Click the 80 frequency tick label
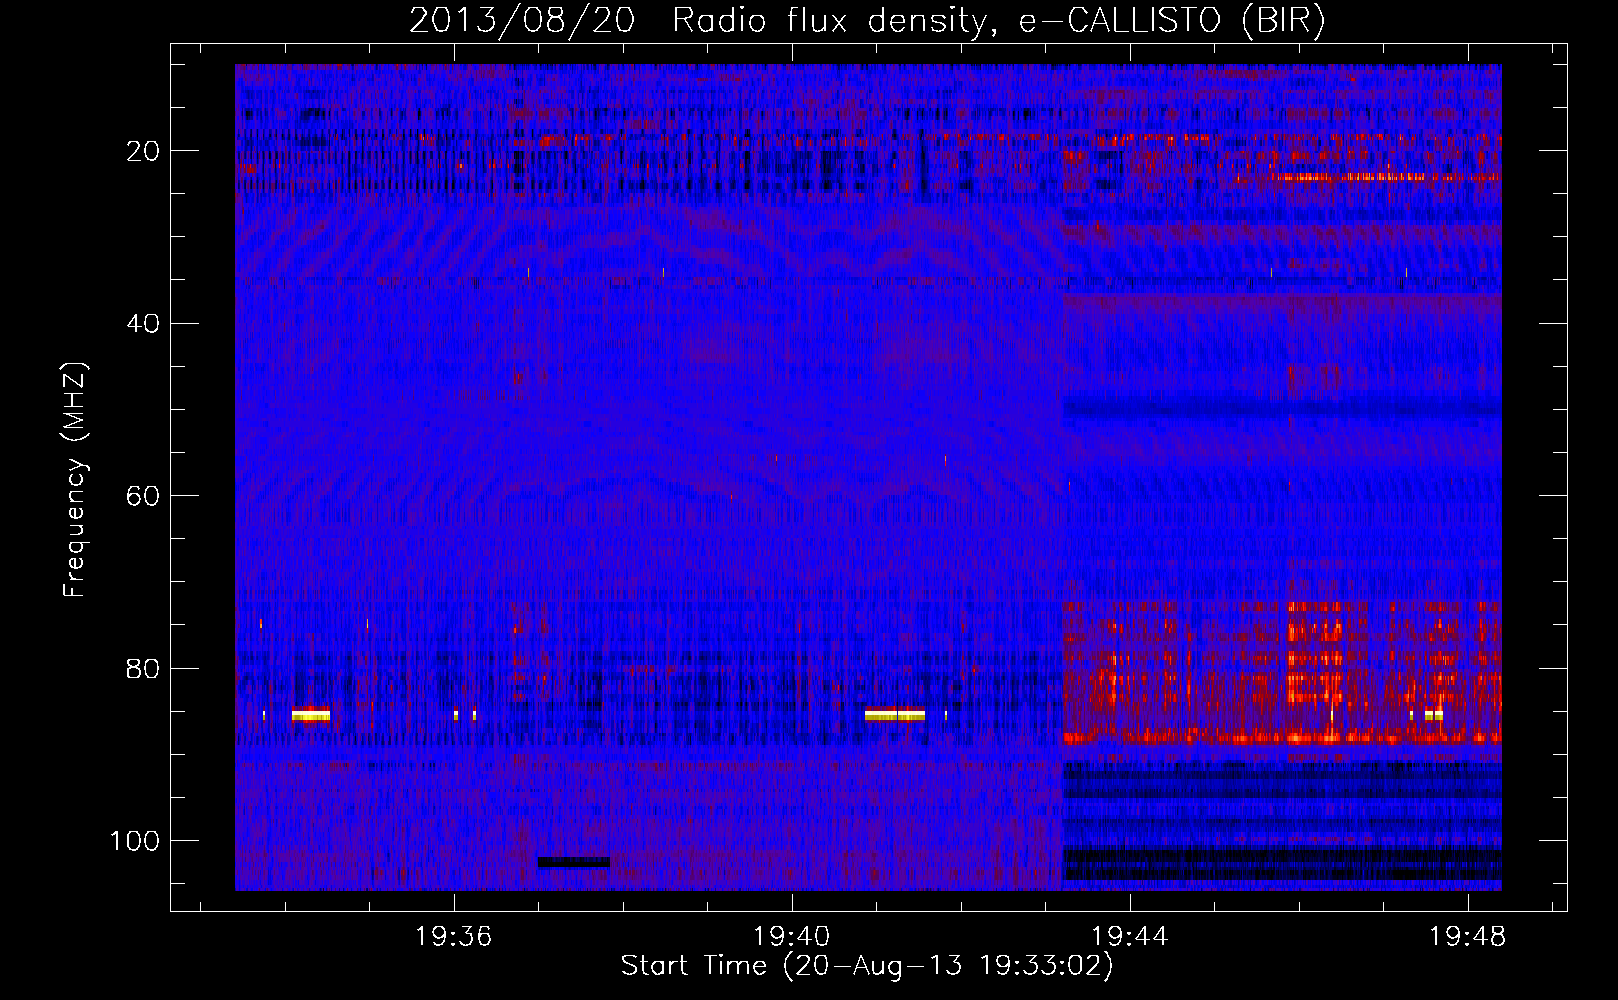The width and height of the screenshot is (1618, 1000). (x=143, y=668)
